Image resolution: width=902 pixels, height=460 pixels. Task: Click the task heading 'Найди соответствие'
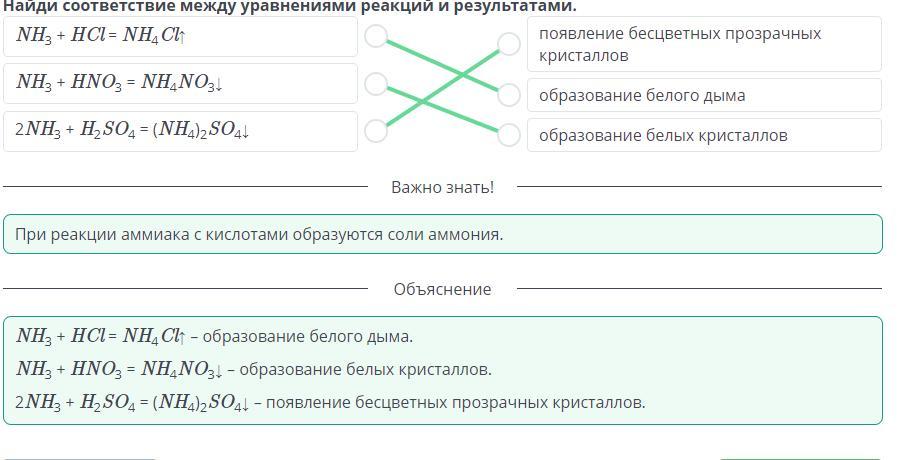click(290, 5)
